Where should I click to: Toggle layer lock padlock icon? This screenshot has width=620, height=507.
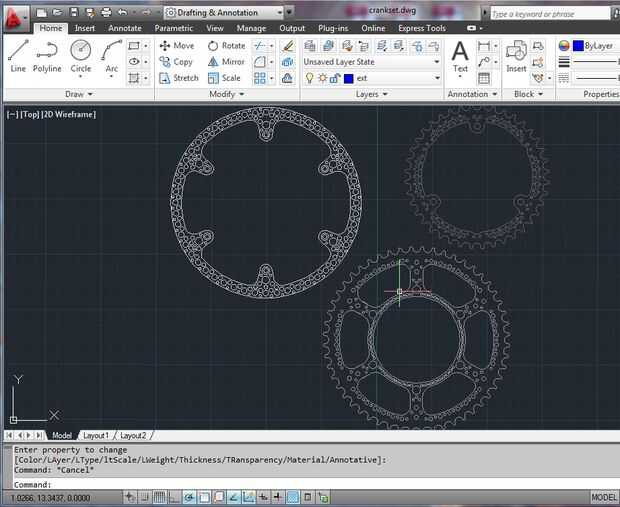tap(335, 78)
